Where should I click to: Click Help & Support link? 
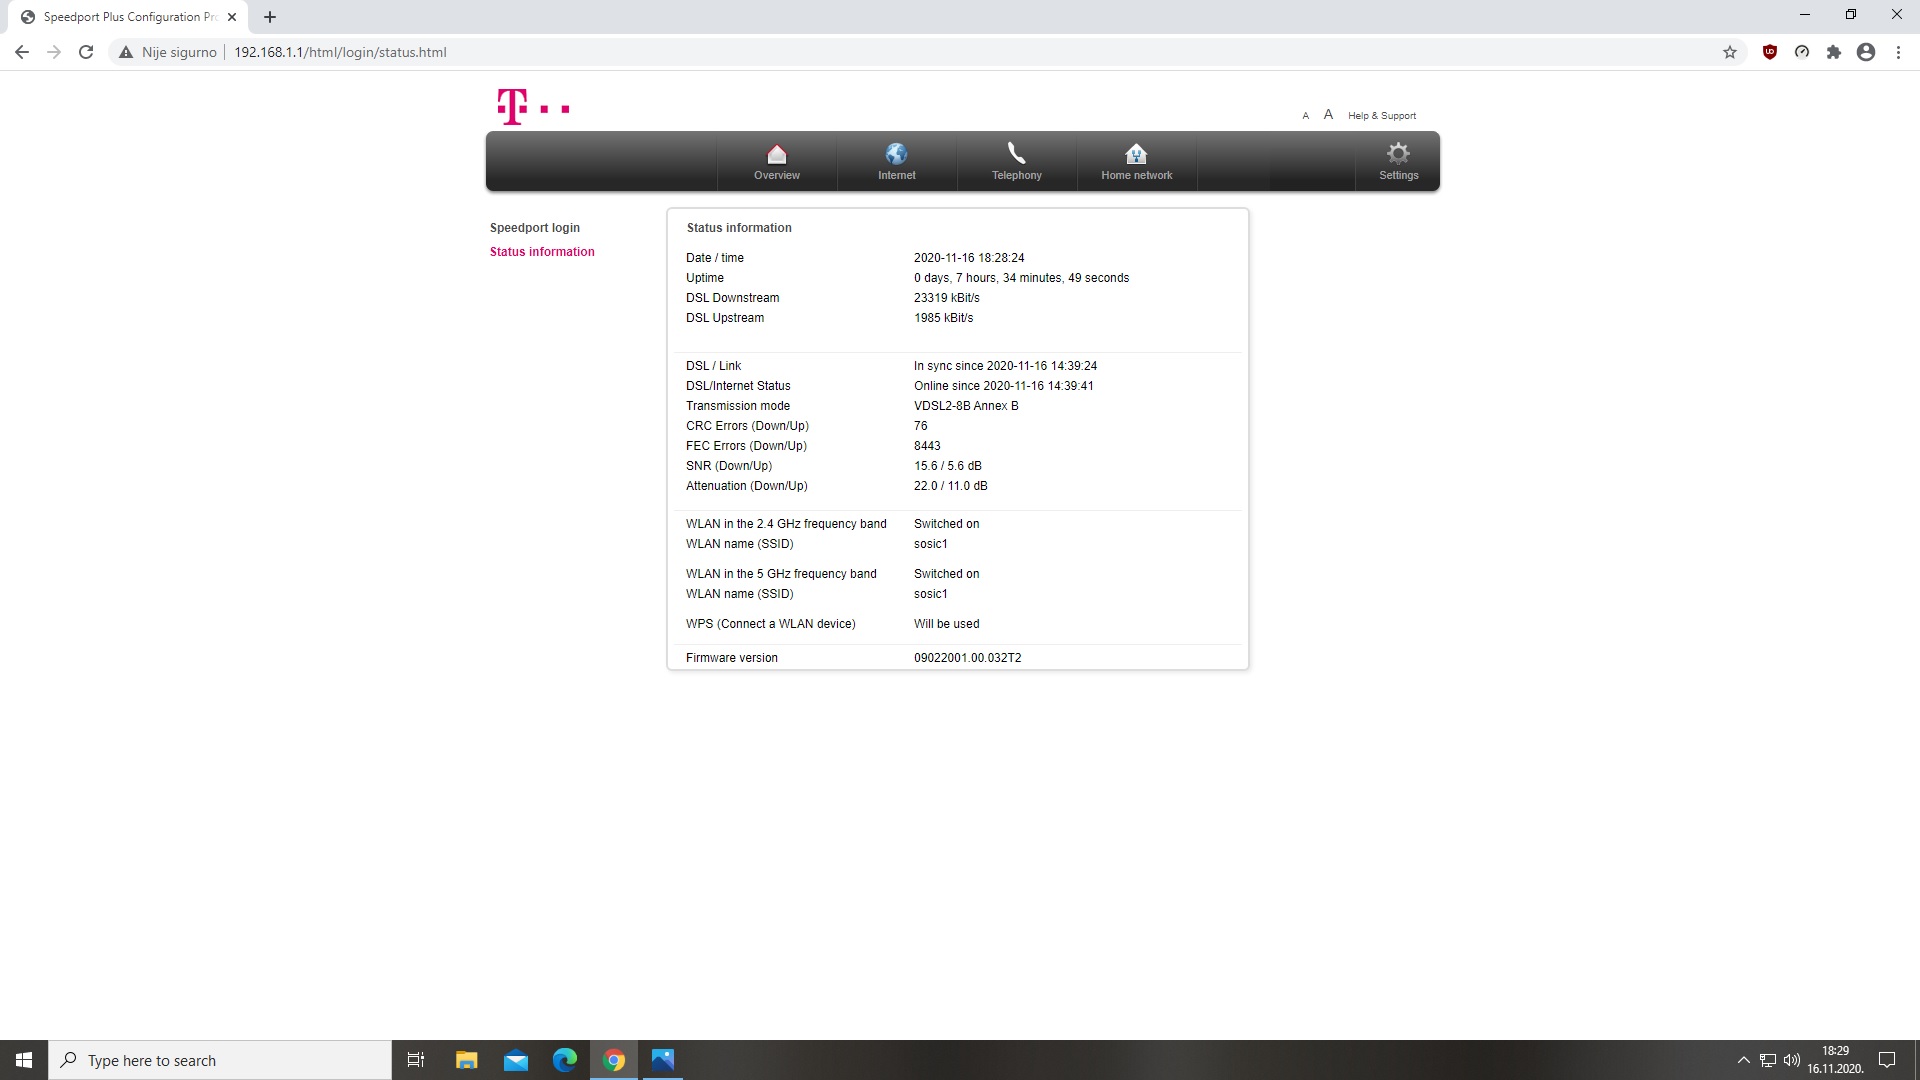pos(1381,116)
